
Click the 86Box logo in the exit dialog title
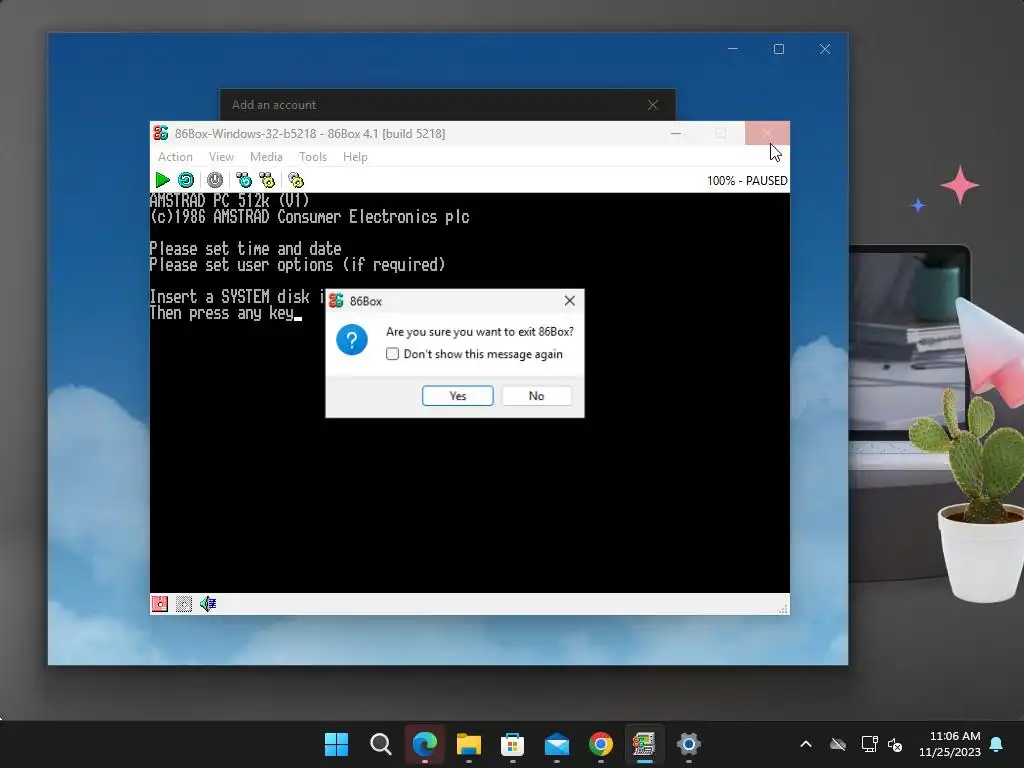coord(336,301)
